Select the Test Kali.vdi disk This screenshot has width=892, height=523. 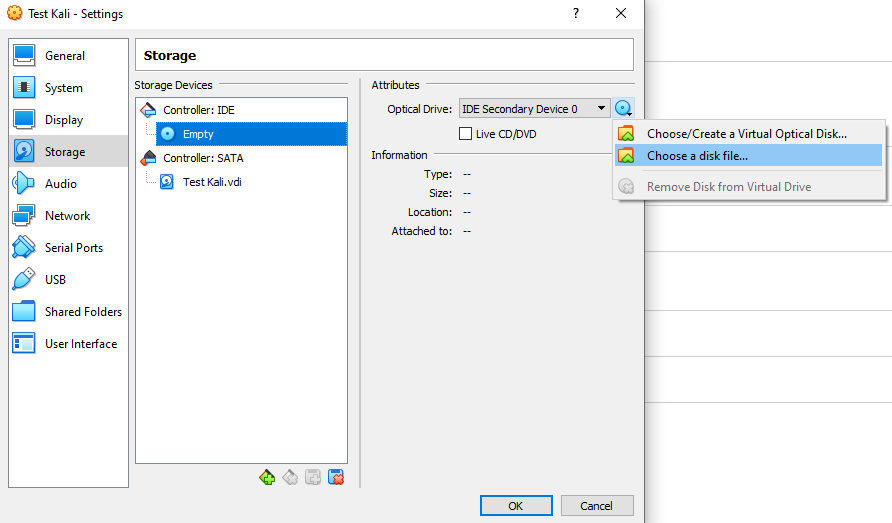pos(213,182)
